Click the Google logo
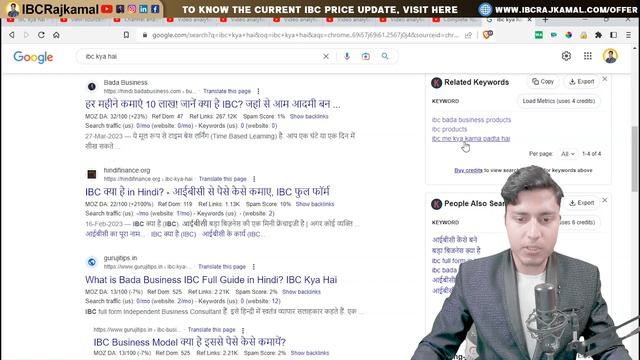640x360 pixels. click(x=33, y=57)
